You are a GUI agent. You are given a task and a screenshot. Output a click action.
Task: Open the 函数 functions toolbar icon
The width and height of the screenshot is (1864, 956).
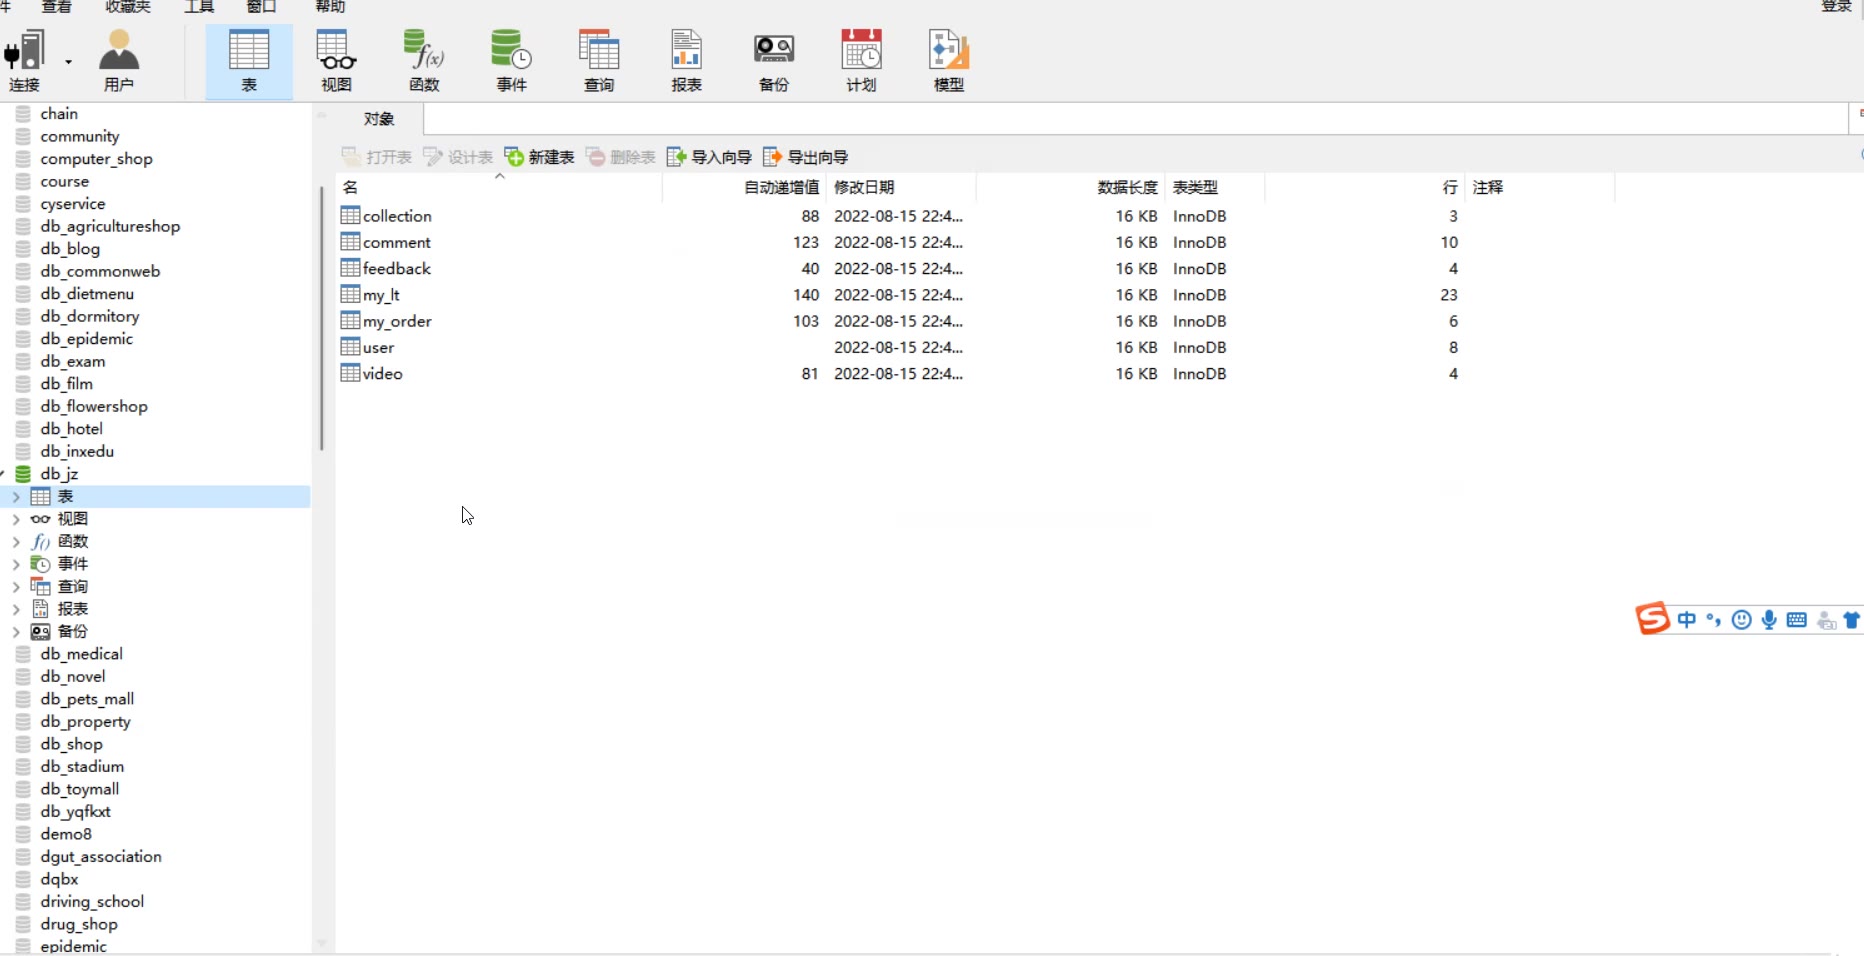coord(424,60)
